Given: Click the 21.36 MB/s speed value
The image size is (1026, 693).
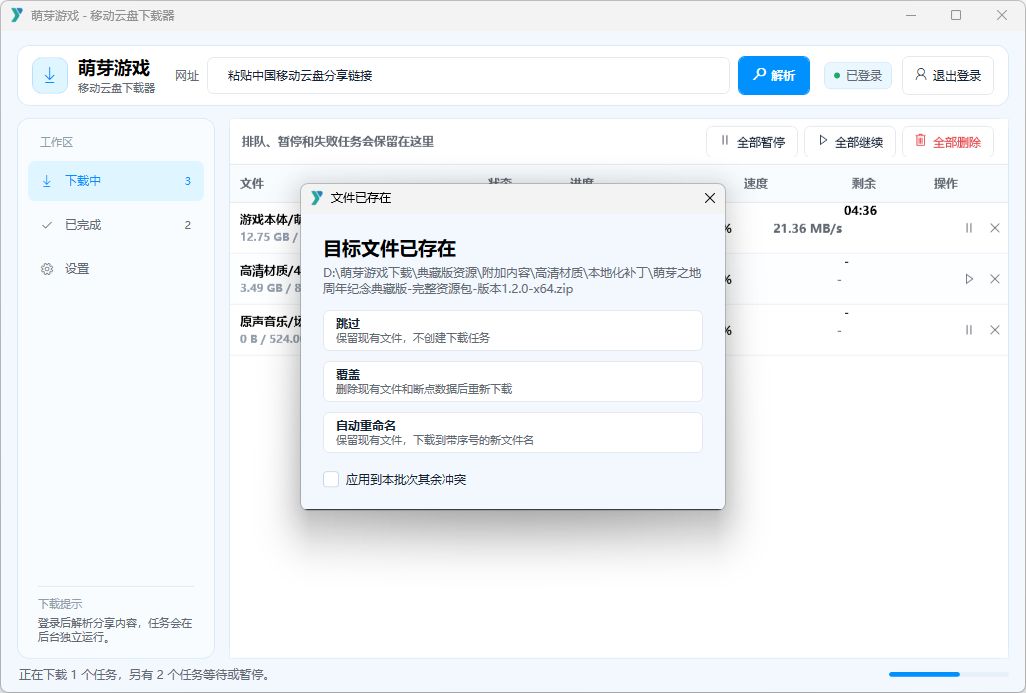Looking at the screenshot, I should pyautogui.click(x=807, y=228).
